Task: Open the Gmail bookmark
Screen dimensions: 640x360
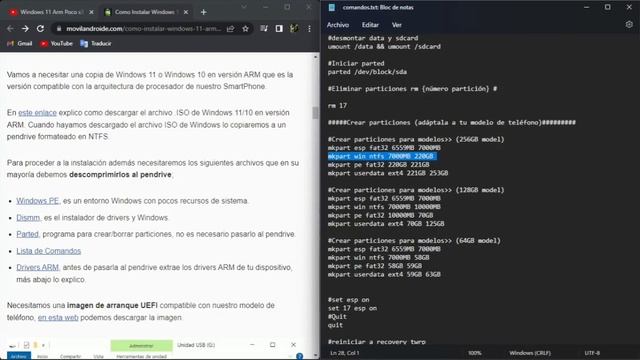Action: [x=20, y=43]
